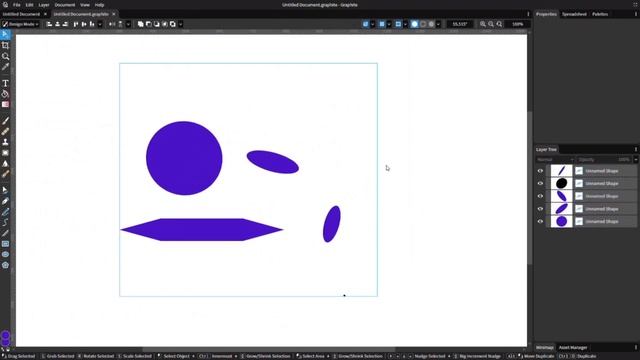Hide the black circle layer
640x360 pixels.
click(x=540, y=183)
